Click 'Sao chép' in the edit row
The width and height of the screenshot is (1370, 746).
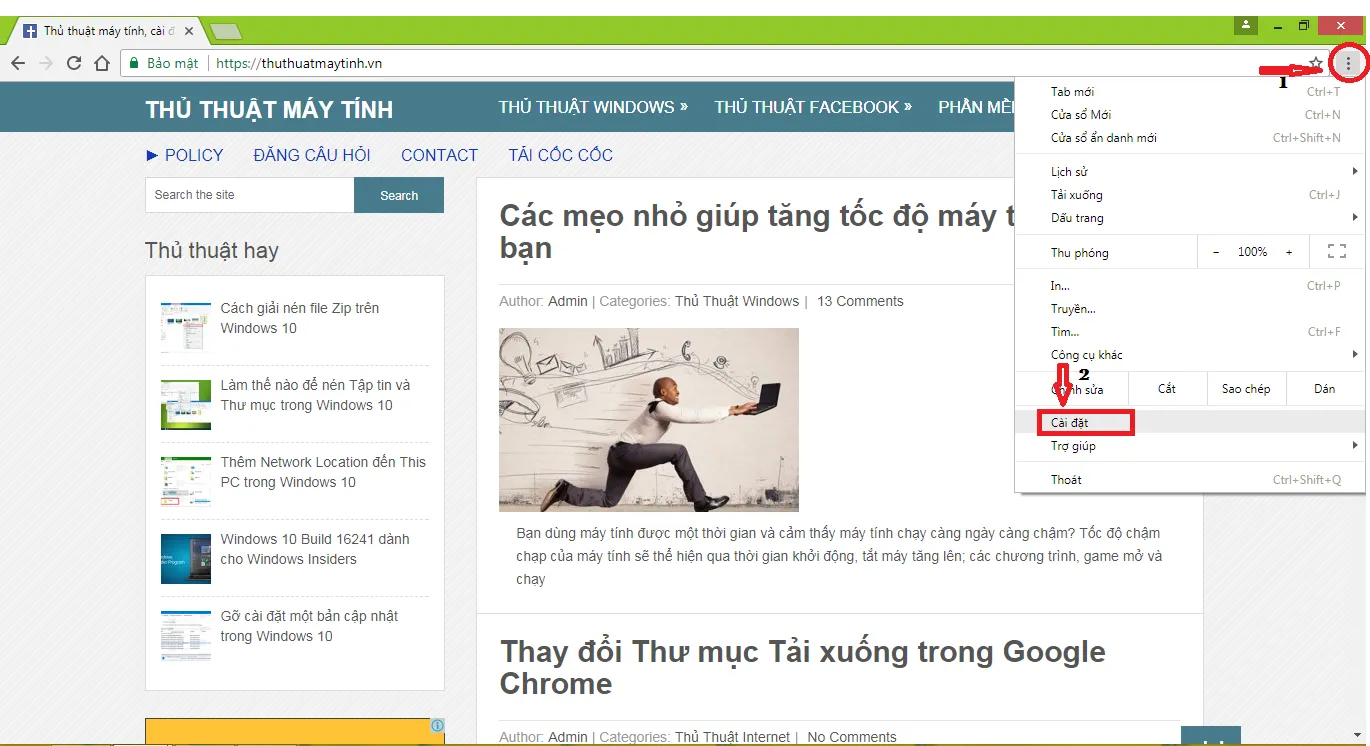tap(1246, 389)
